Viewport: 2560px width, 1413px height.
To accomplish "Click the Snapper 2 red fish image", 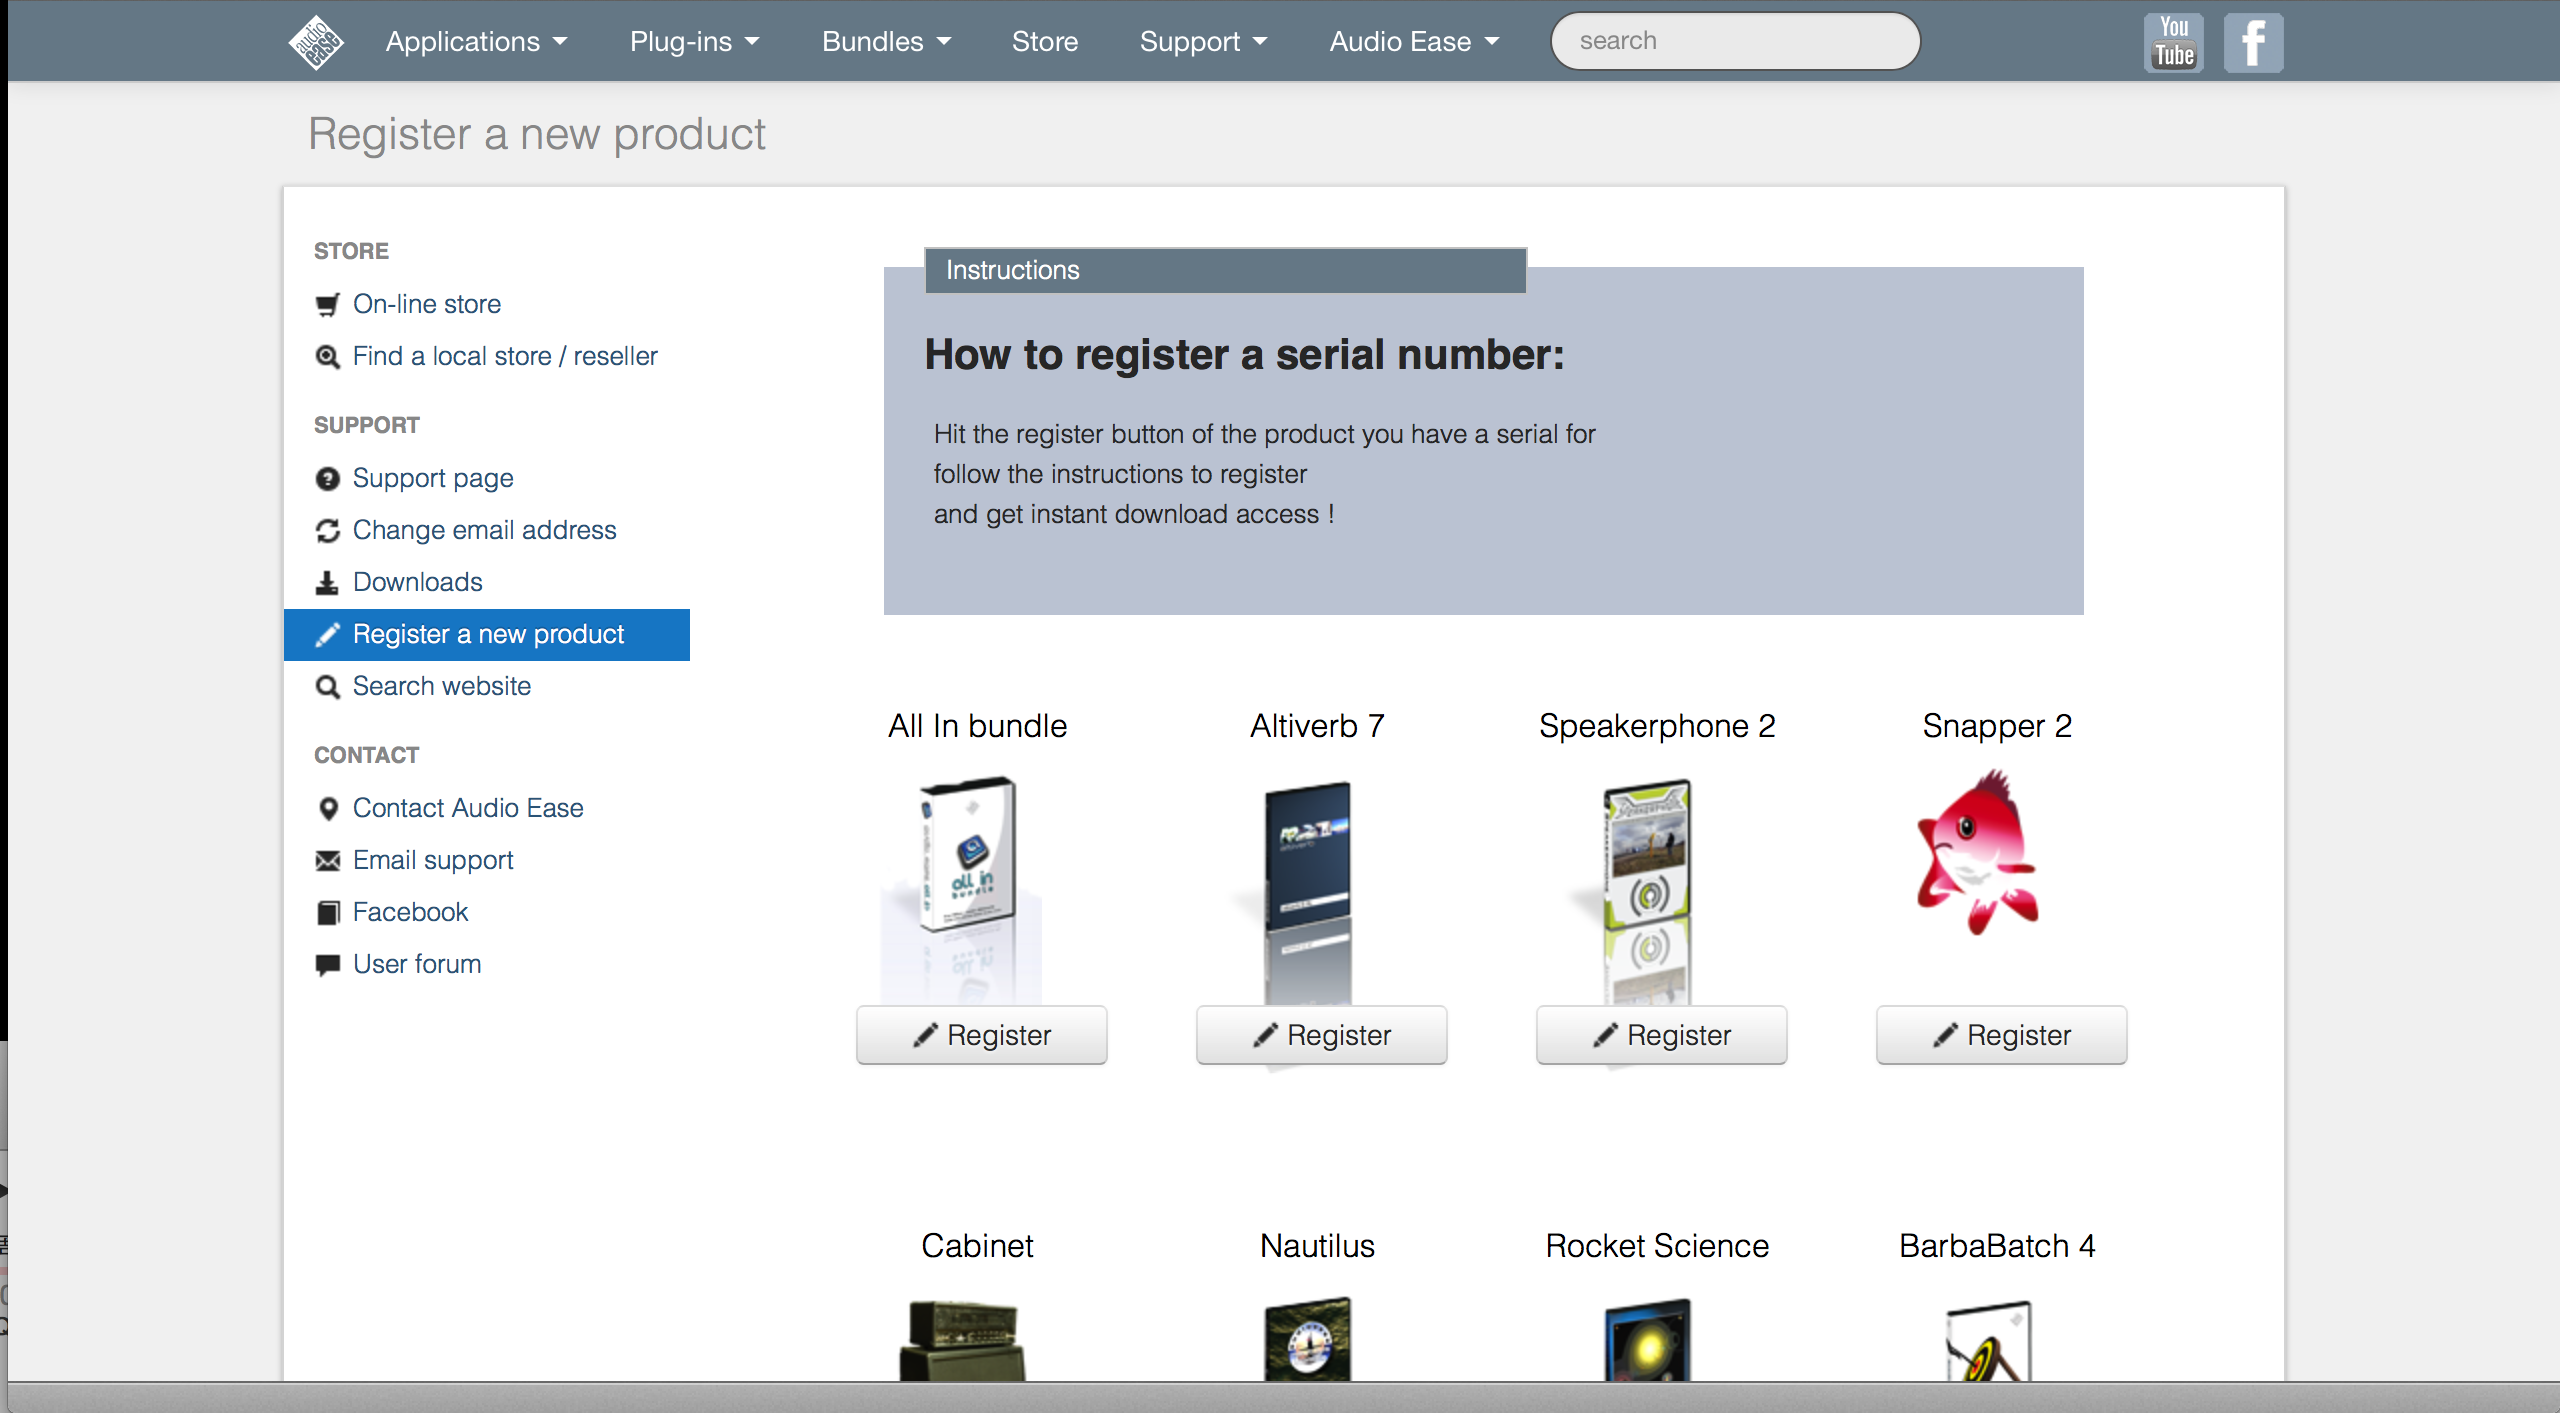I will [1977, 852].
